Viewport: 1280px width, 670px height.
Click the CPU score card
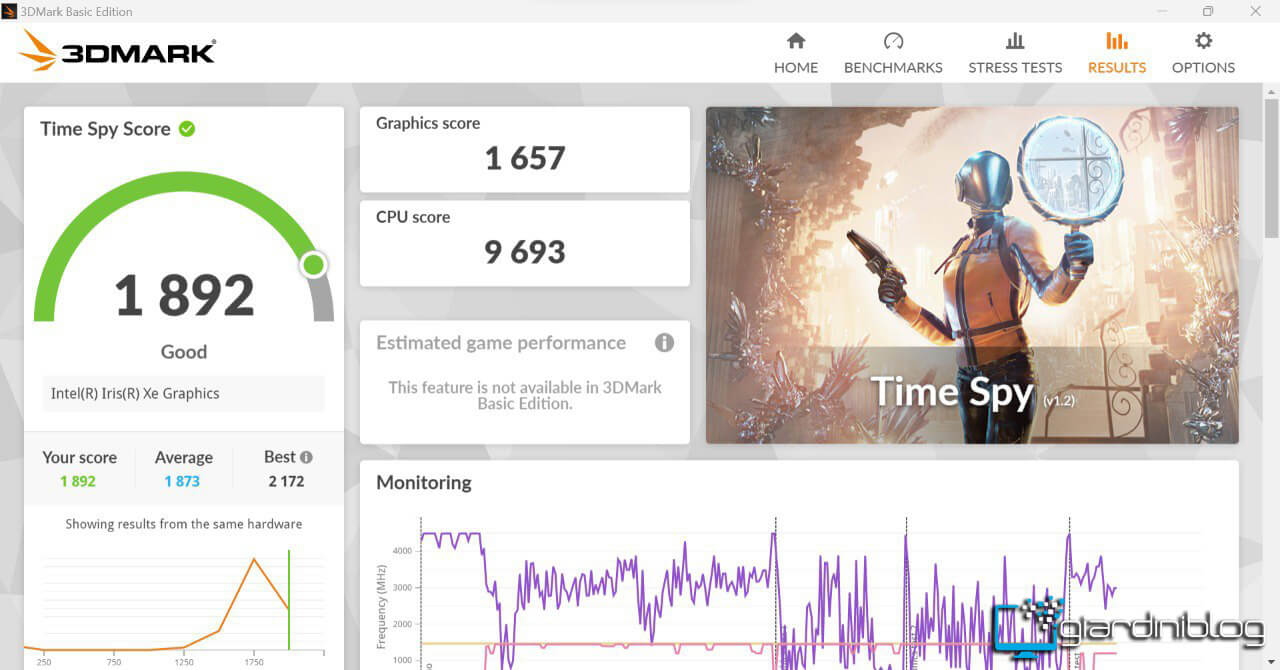click(524, 243)
